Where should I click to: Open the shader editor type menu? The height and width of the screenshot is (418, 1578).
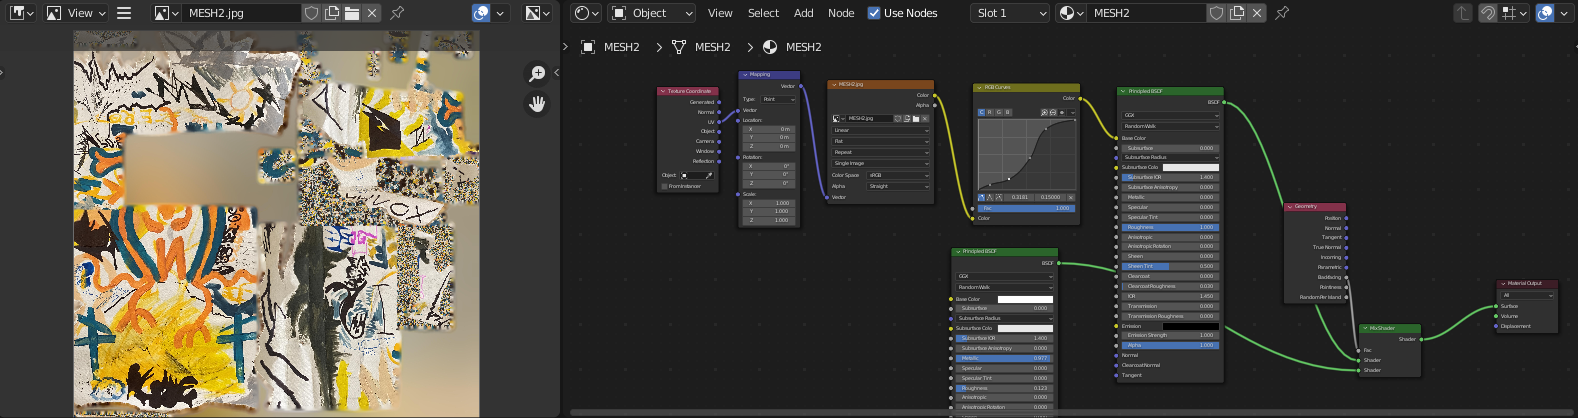pos(586,13)
